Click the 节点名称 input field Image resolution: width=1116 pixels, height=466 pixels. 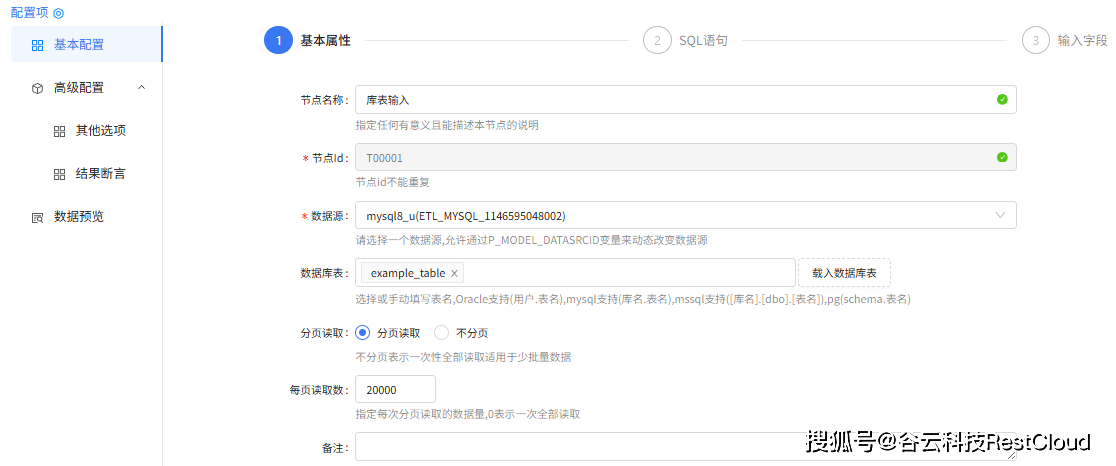[670, 100]
